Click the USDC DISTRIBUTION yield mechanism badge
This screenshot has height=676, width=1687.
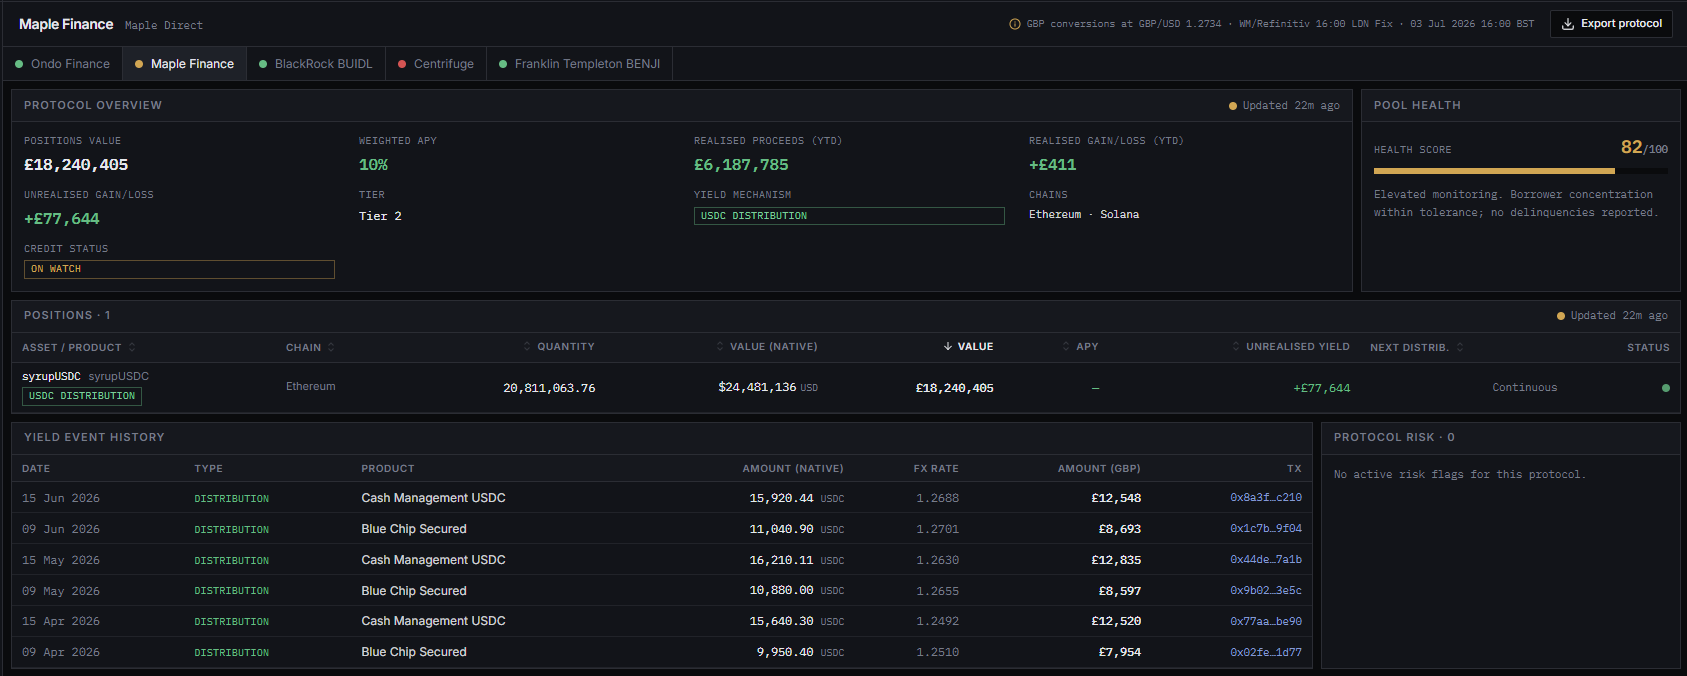tap(849, 216)
